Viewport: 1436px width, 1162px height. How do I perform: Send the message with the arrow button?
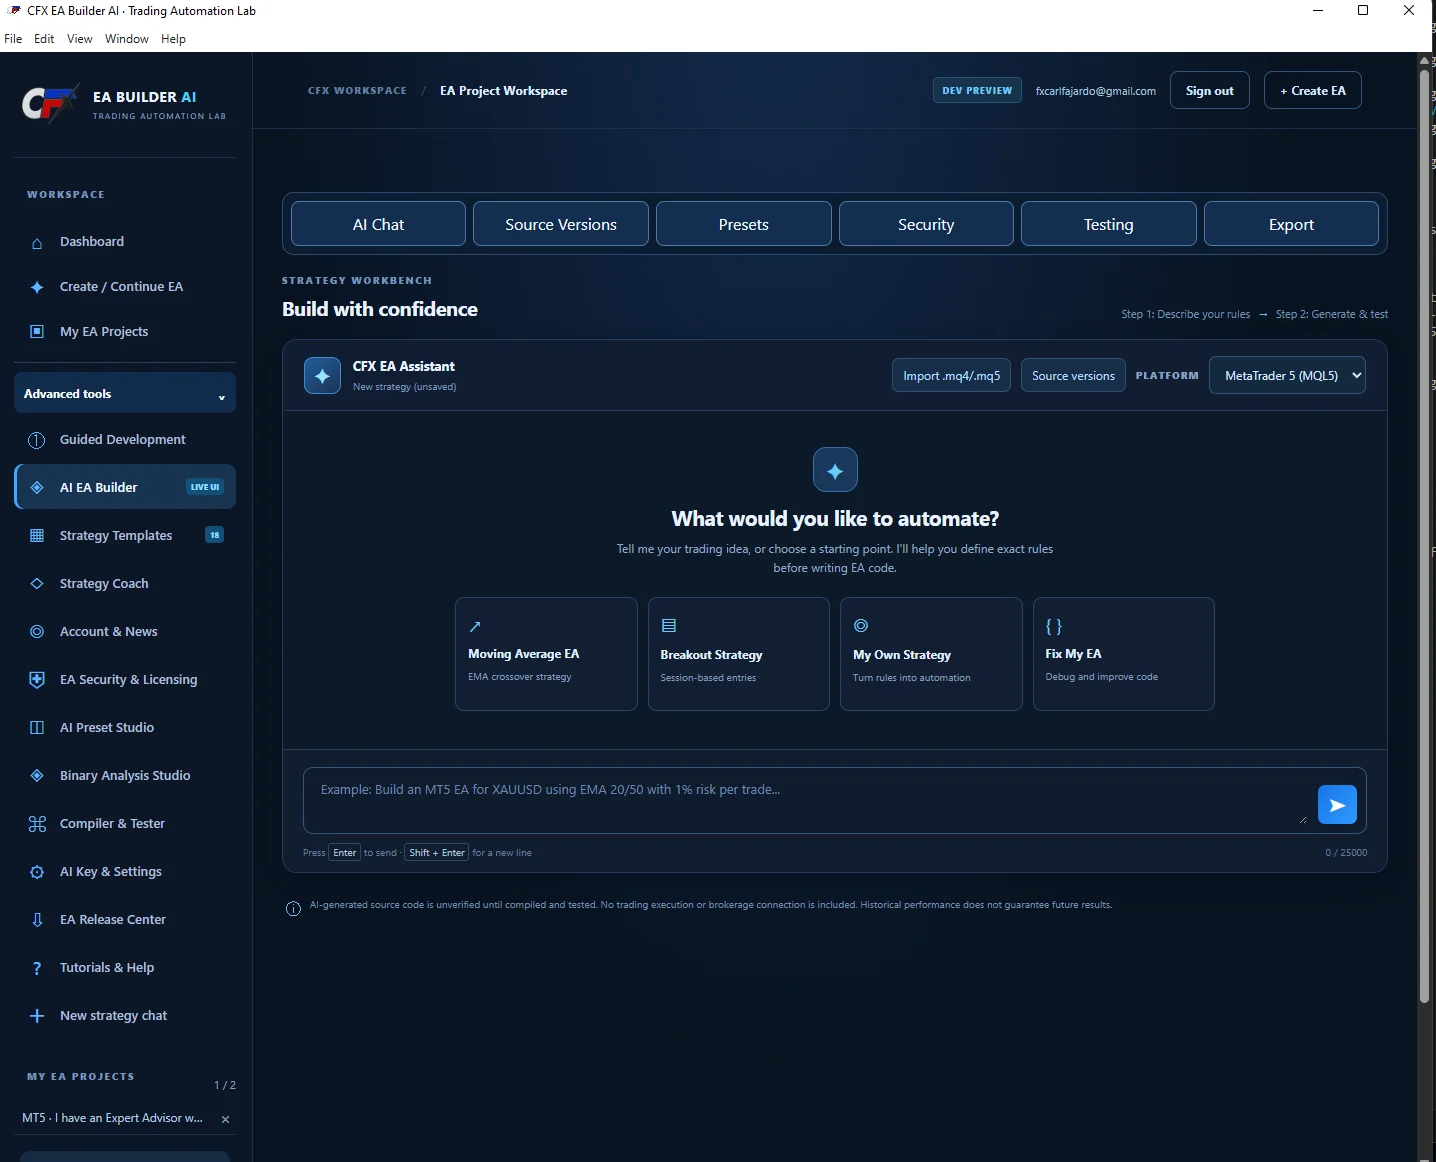point(1337,805)
